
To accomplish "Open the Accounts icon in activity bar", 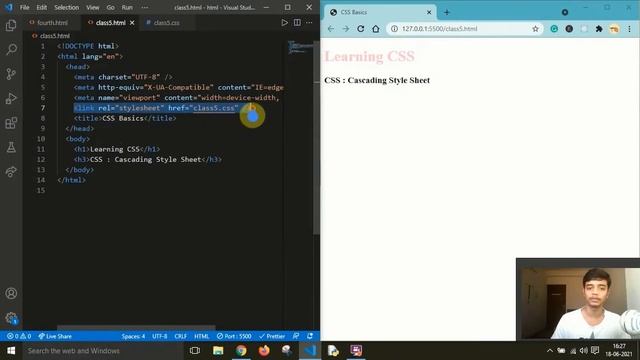I will pos(11,293).
